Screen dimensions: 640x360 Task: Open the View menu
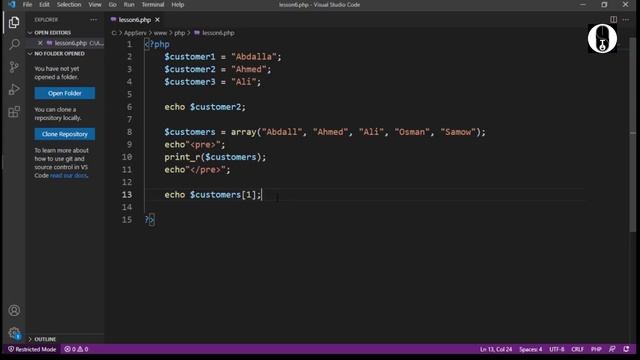pyautogui.click(x=95, y=4)
